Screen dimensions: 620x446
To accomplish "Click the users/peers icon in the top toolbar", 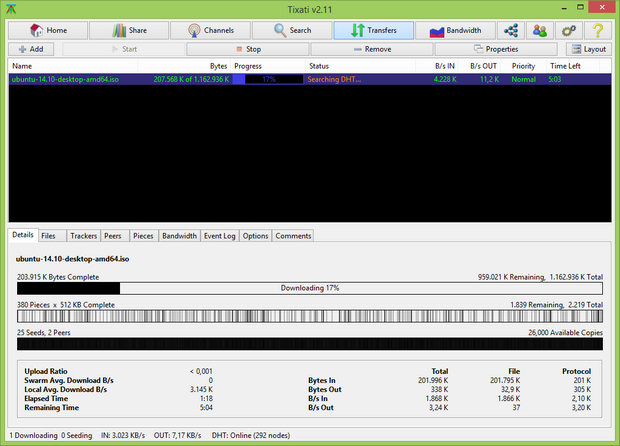I will click(x=540, y=30).
